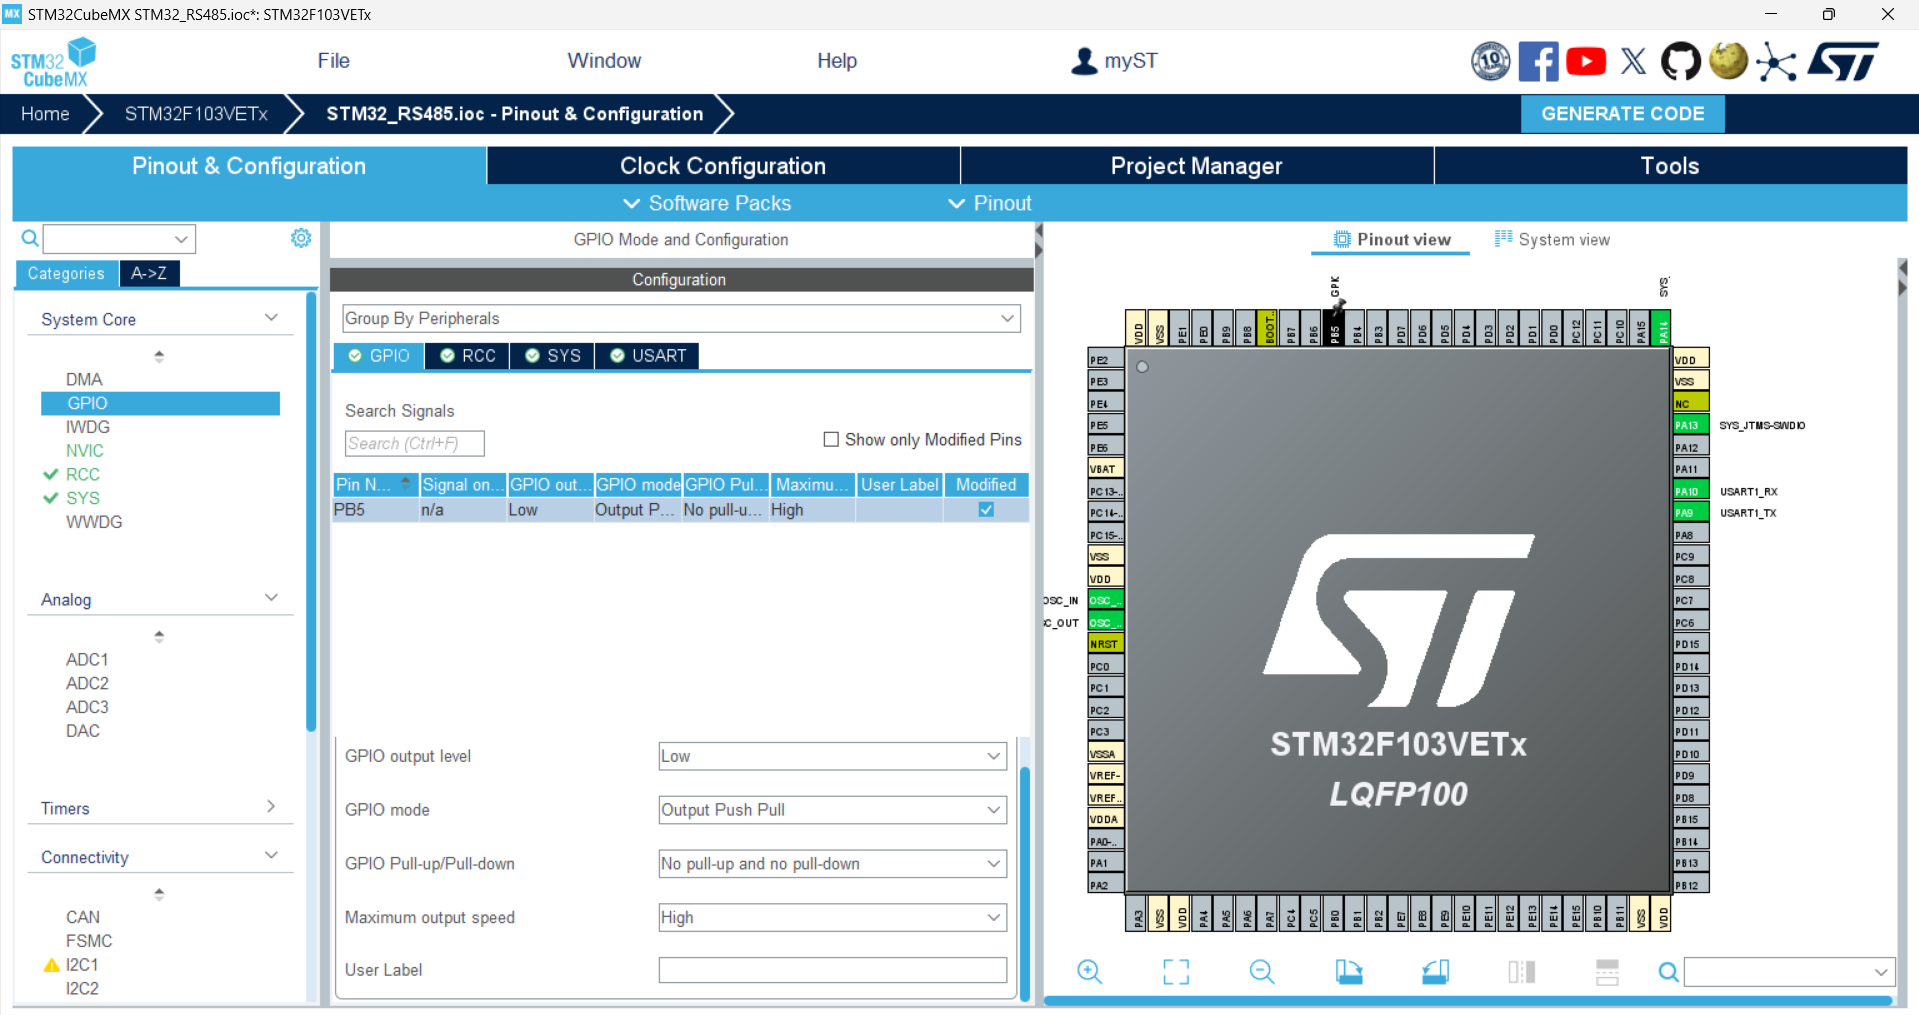Open the GitHub icon link
Screen dimensions: 1919x1015
[x=1681, y=61]
